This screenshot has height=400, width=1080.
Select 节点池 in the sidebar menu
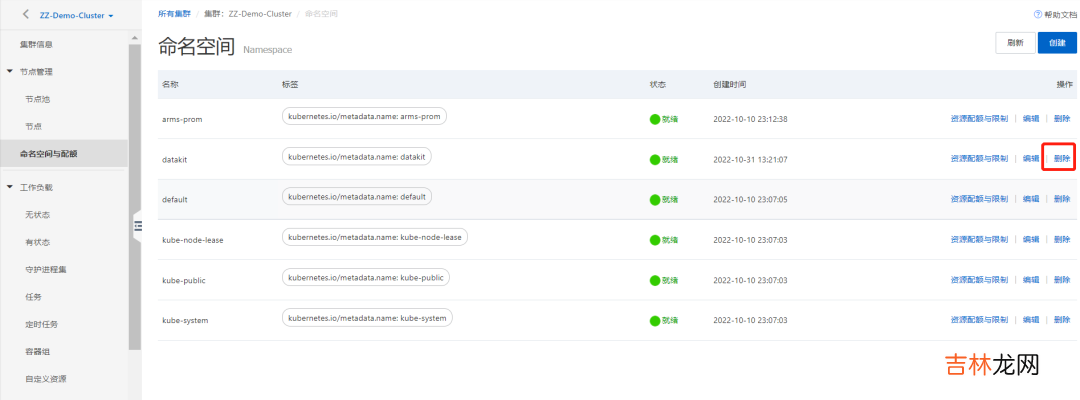37,99
